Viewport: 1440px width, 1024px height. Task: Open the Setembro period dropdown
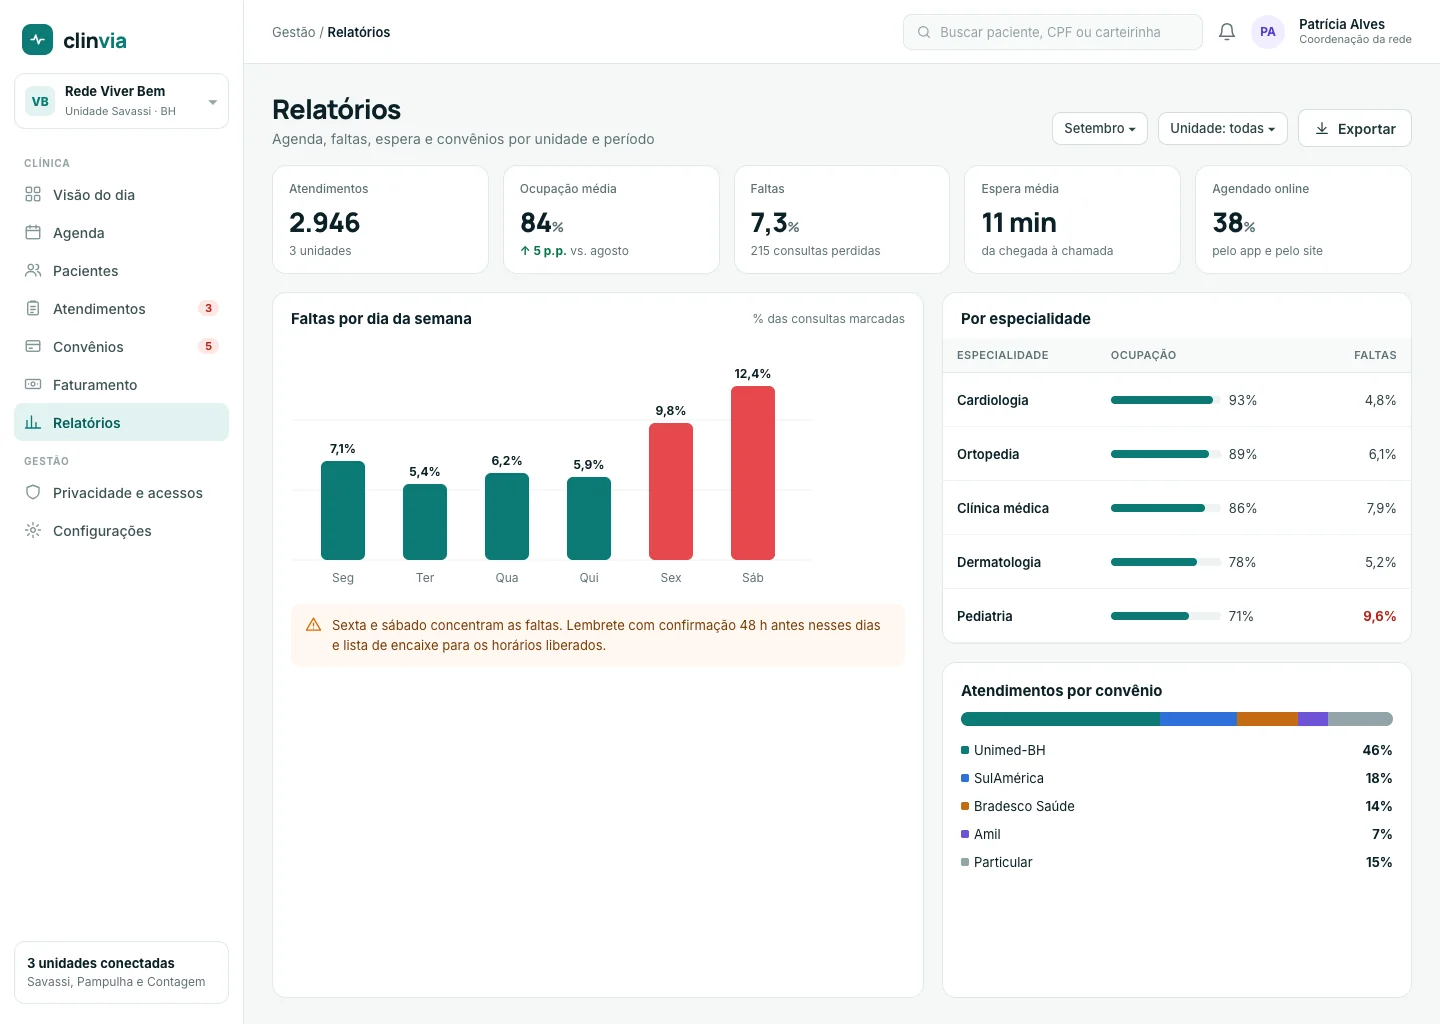pos(1099,128)
